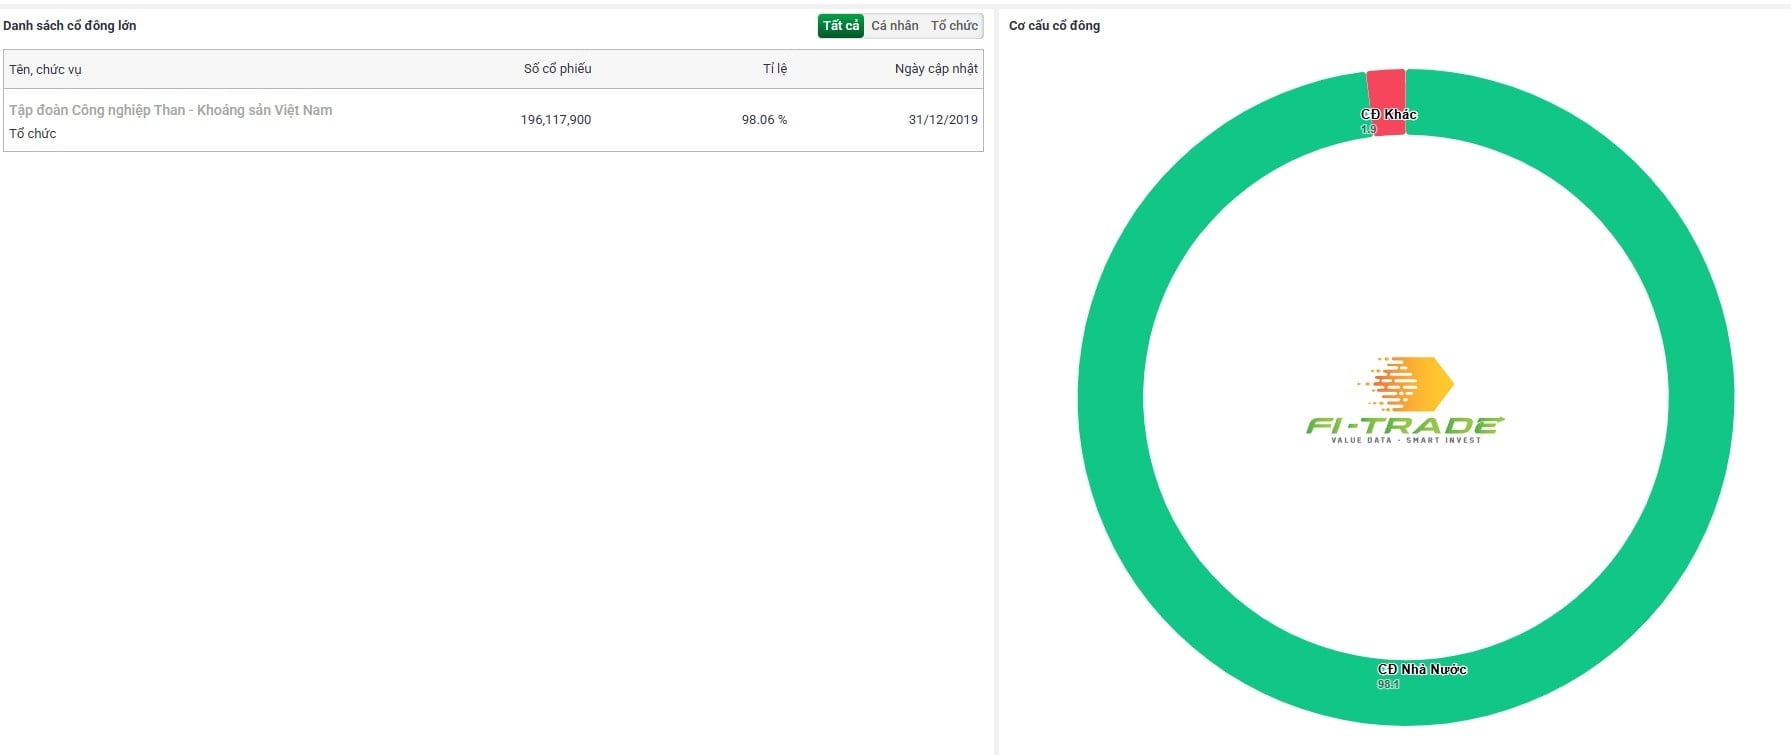Click the "Danh sách cổ đông lớn" heading
The width and height of the screenshot is (1791, 755).
(70, 26)
